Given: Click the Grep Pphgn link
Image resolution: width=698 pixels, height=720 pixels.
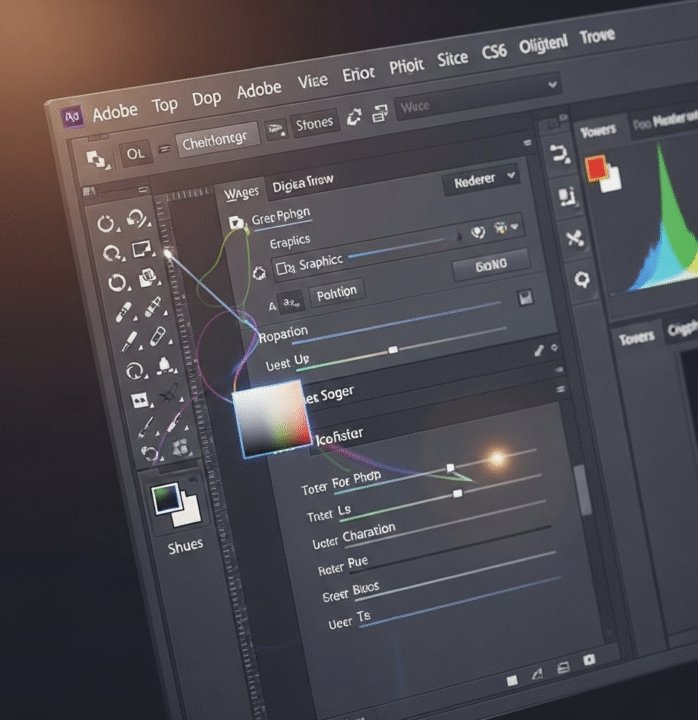Looking at the screenshot, I should pos(281,216).
